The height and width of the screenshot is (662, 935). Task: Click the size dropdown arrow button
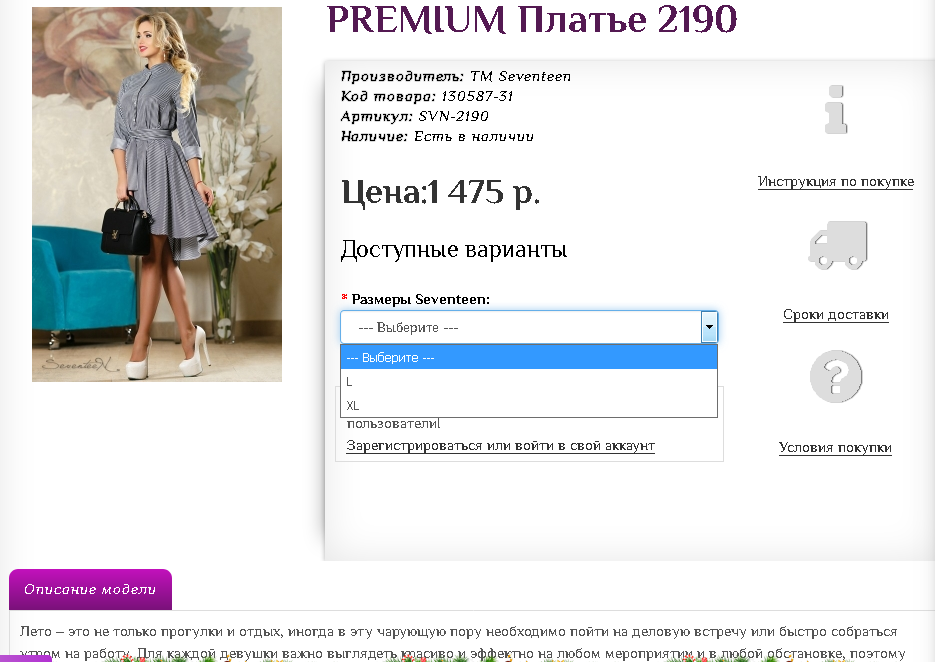click(x=709, y=327)
